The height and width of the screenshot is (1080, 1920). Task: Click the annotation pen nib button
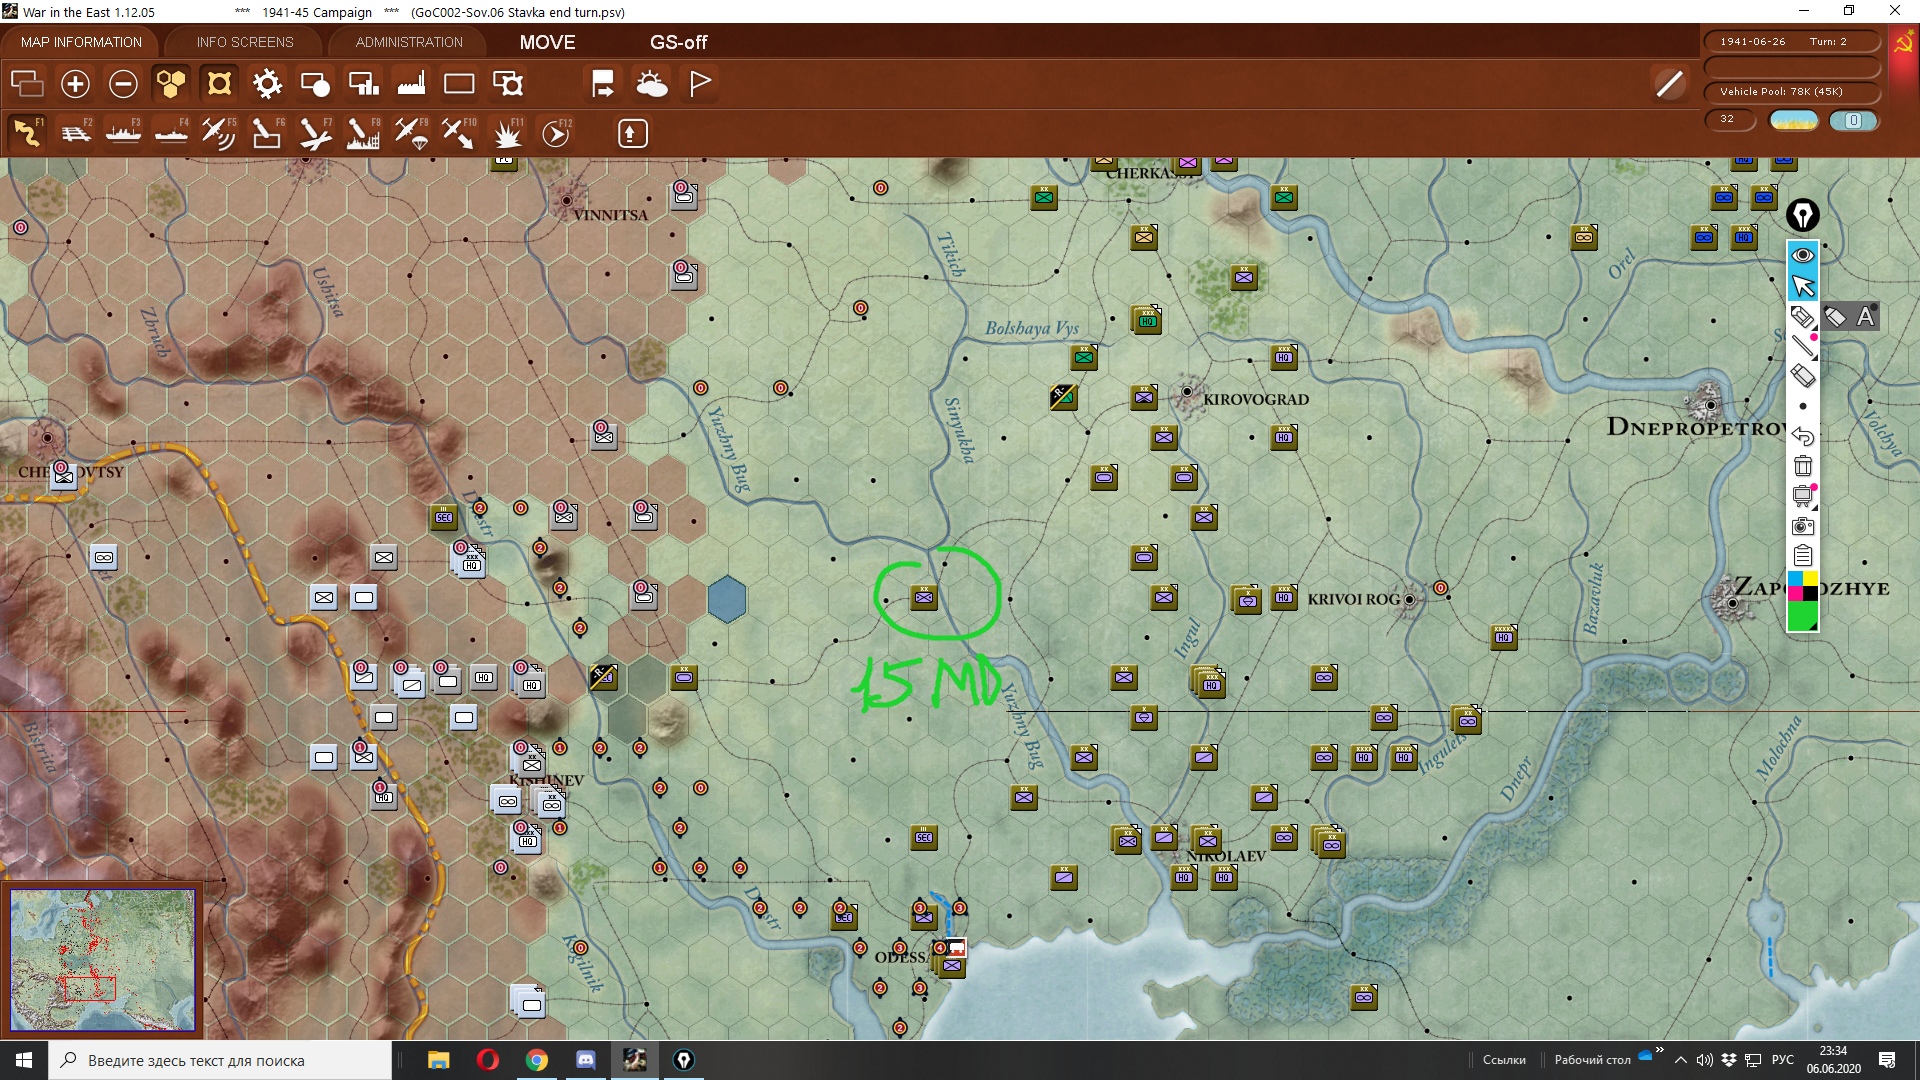(x=1803, y=215)
